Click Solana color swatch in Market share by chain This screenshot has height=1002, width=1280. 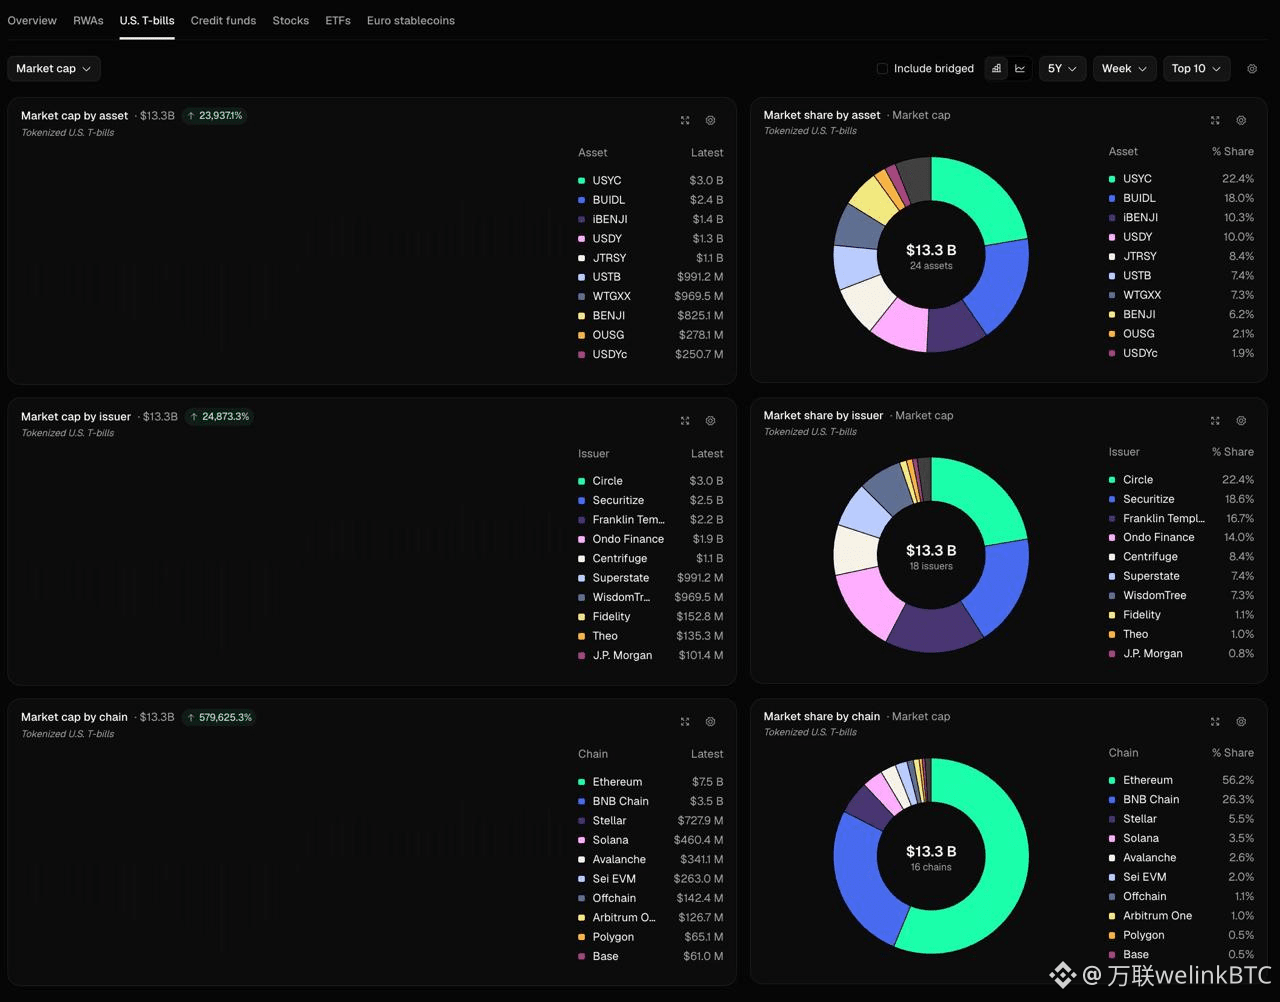click(x=1112, y=838)
